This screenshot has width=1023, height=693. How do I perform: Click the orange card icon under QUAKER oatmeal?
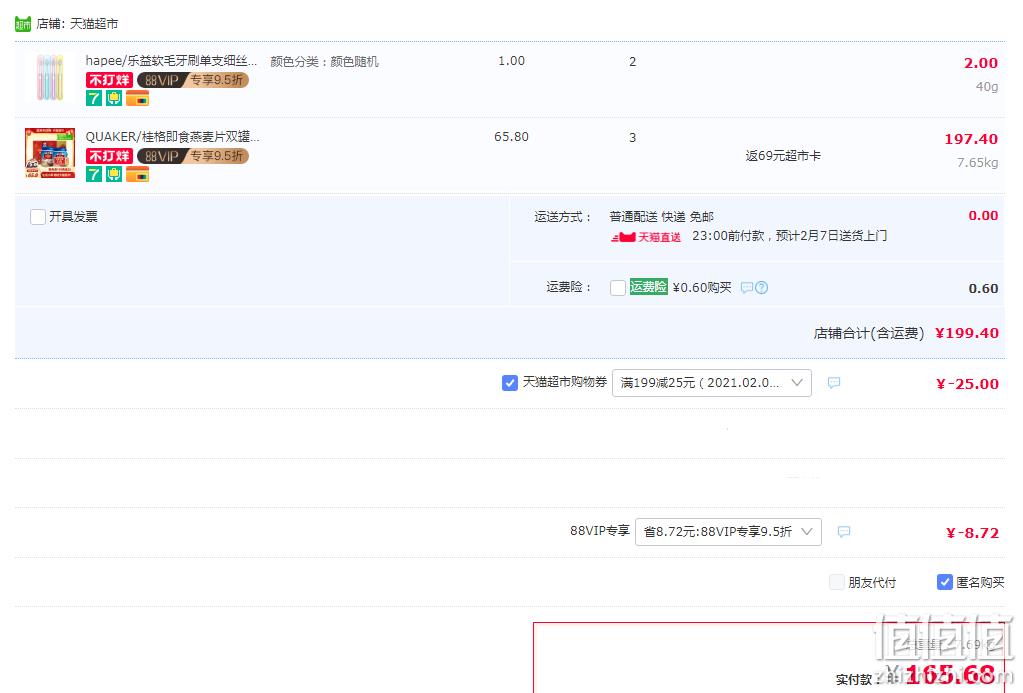137,174
